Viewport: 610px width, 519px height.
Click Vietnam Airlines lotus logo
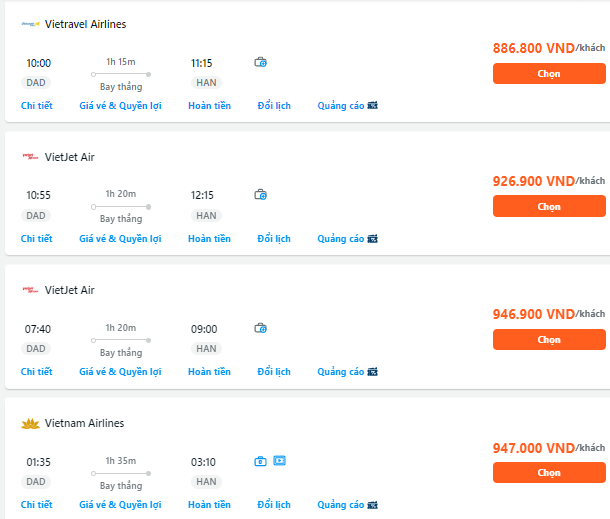click(30, 423)
